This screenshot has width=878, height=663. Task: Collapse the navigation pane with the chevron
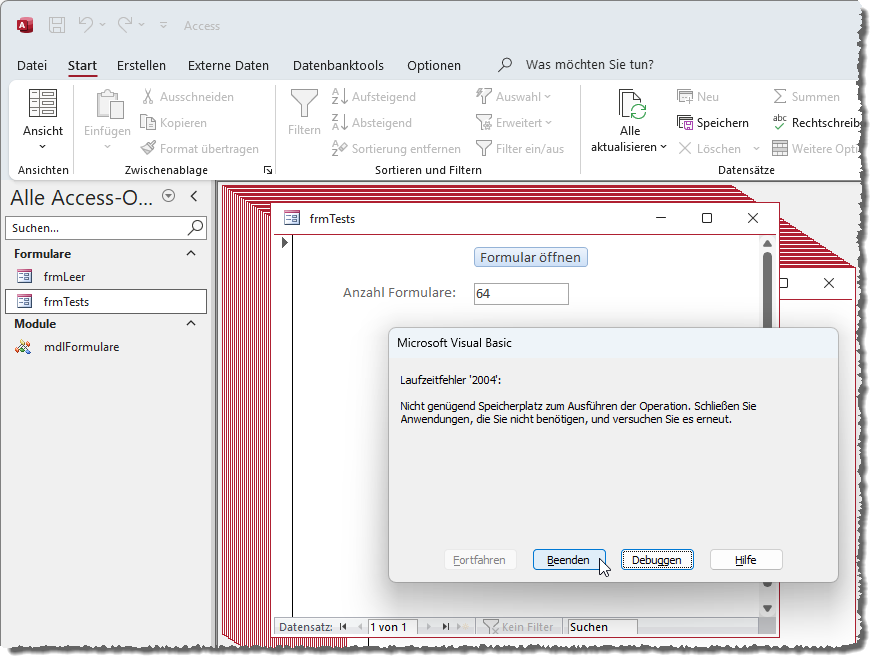(194, 197)
